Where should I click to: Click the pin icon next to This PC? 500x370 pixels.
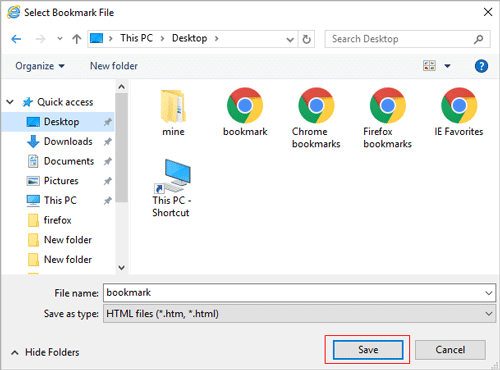107,201
